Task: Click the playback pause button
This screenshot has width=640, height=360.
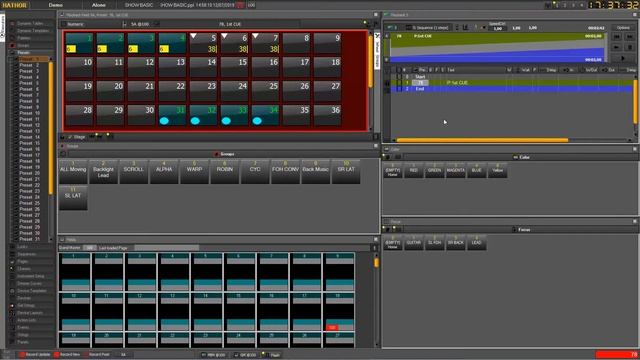Action: (629, 47)
